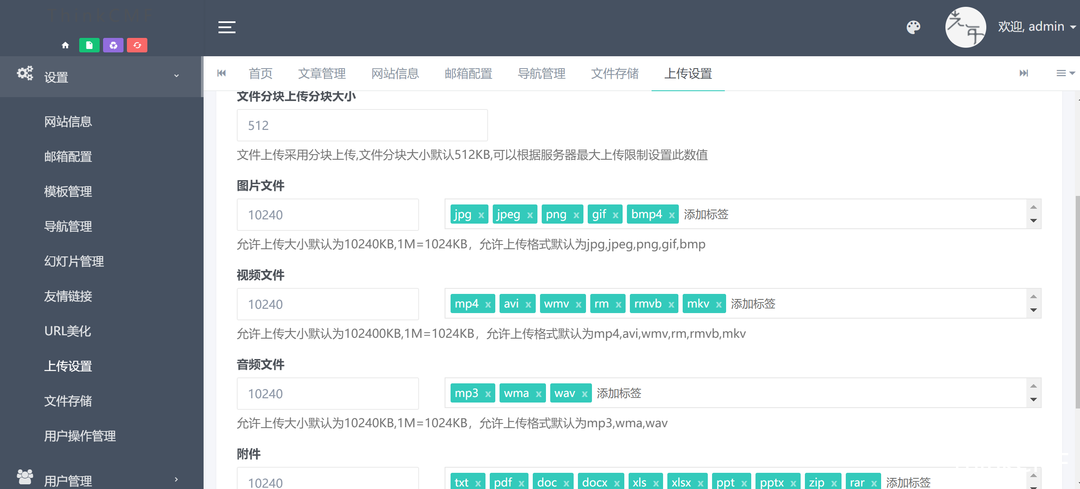This screenshot has height=489, width=1080.
Task: Click video tag box scroll-down arrow
Action: pyautogui.click(x=1033, y=311)
